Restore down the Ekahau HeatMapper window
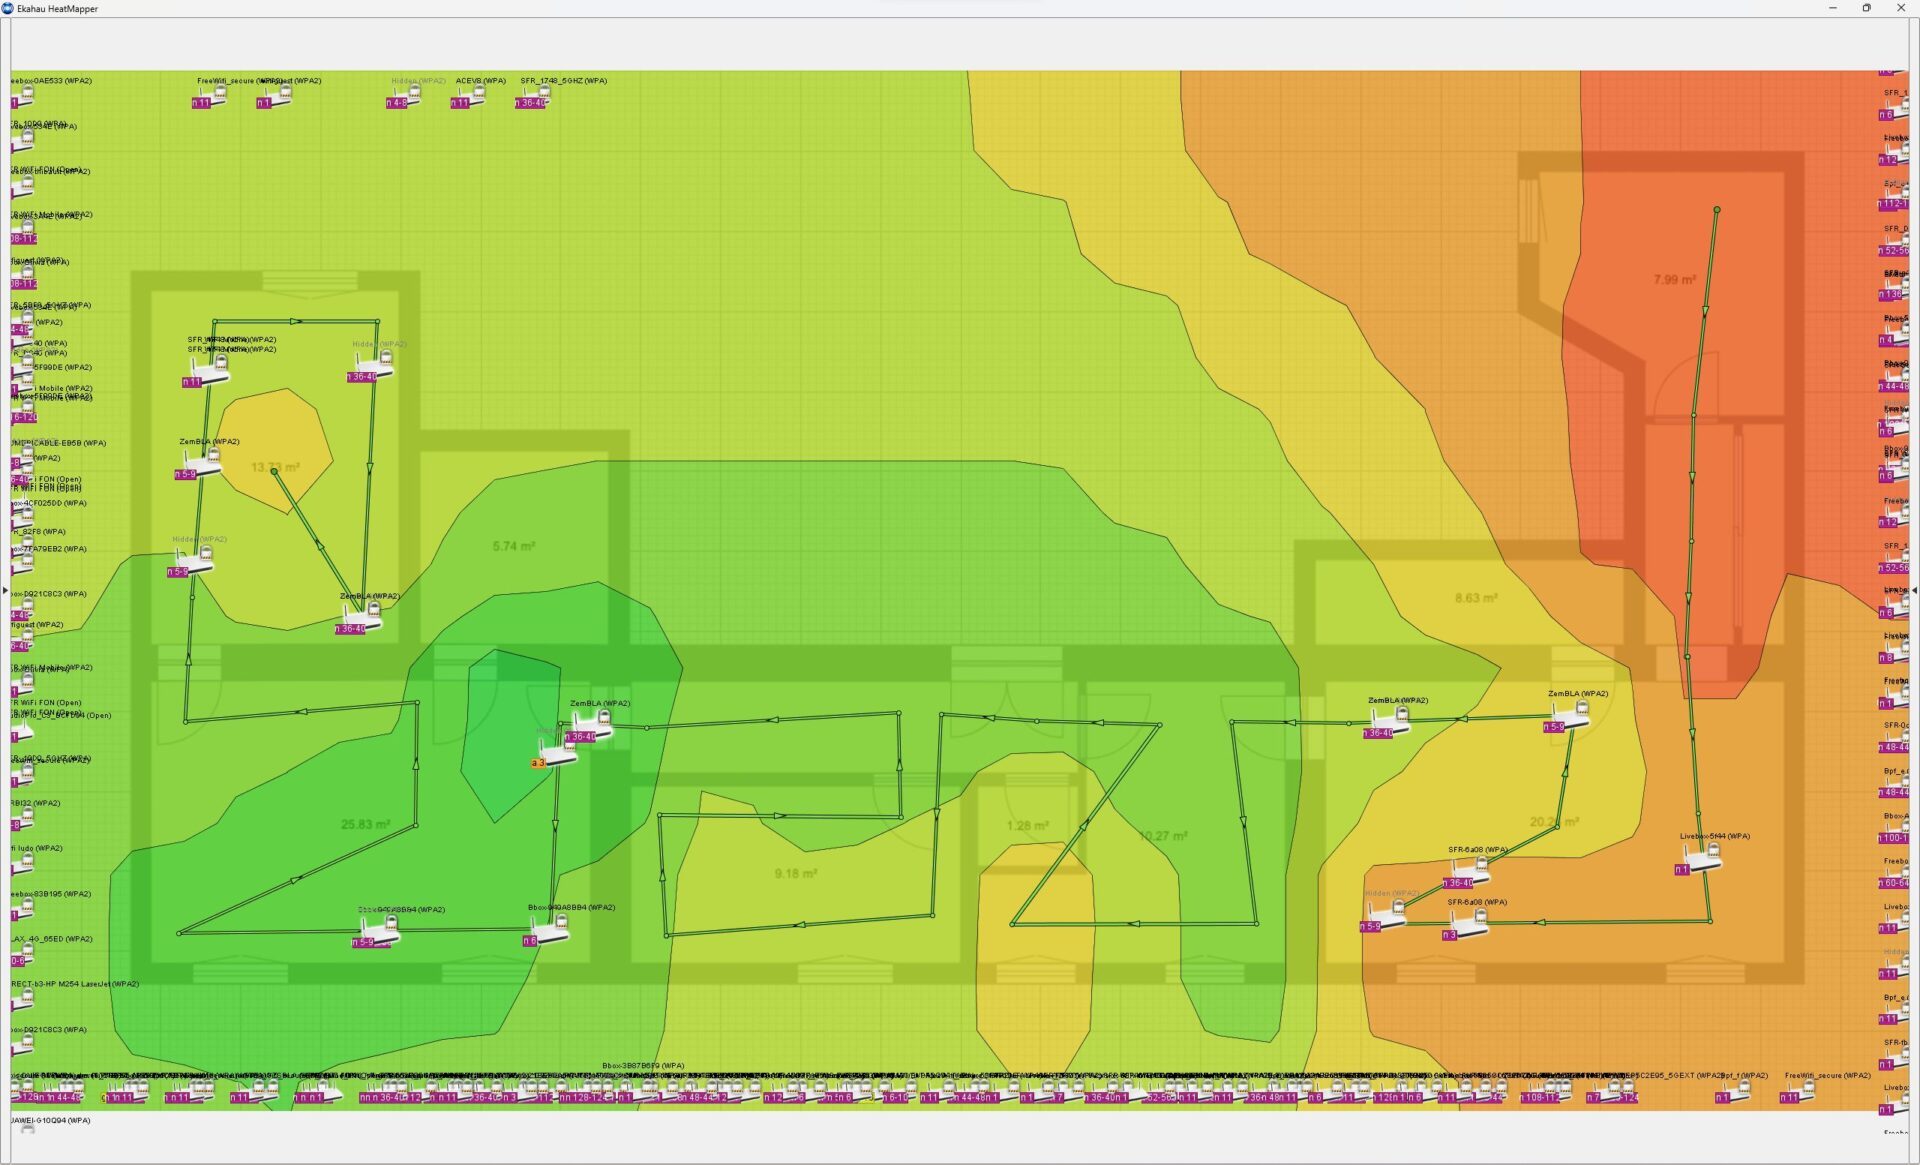Screen dimensions: 1920x1165 pos(1866,8)
